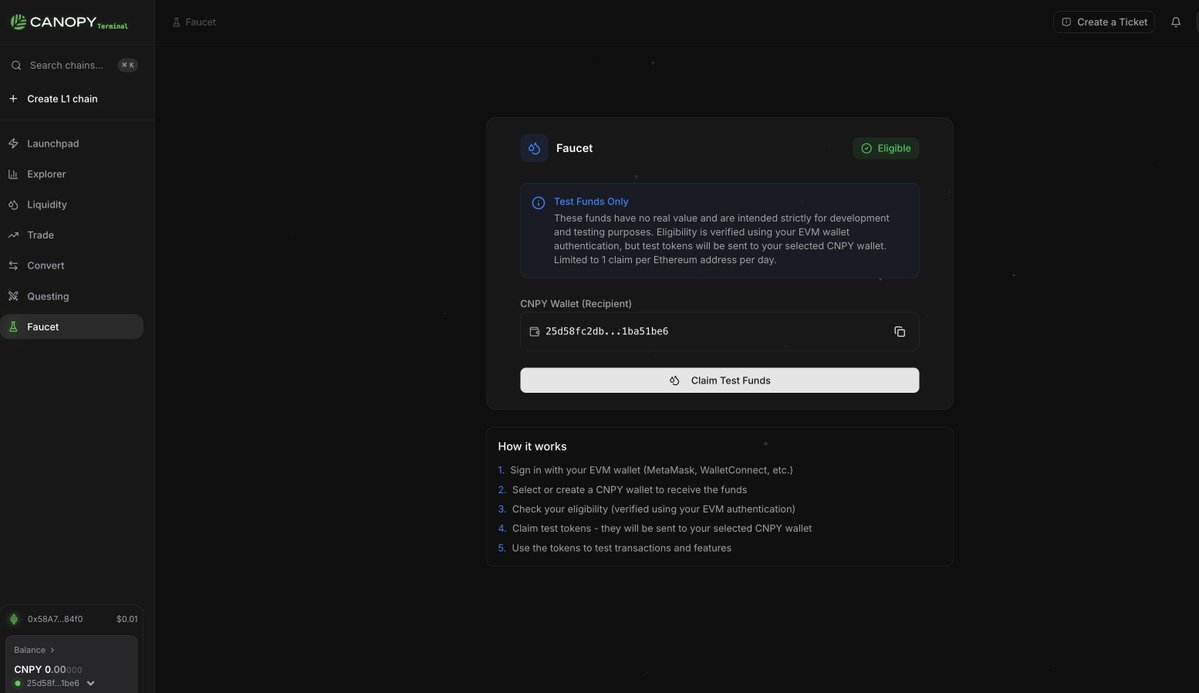Viewport: 1199px width, 693px height.
Task: Click the Trade trend-line icon
Action: pos(13,236)
